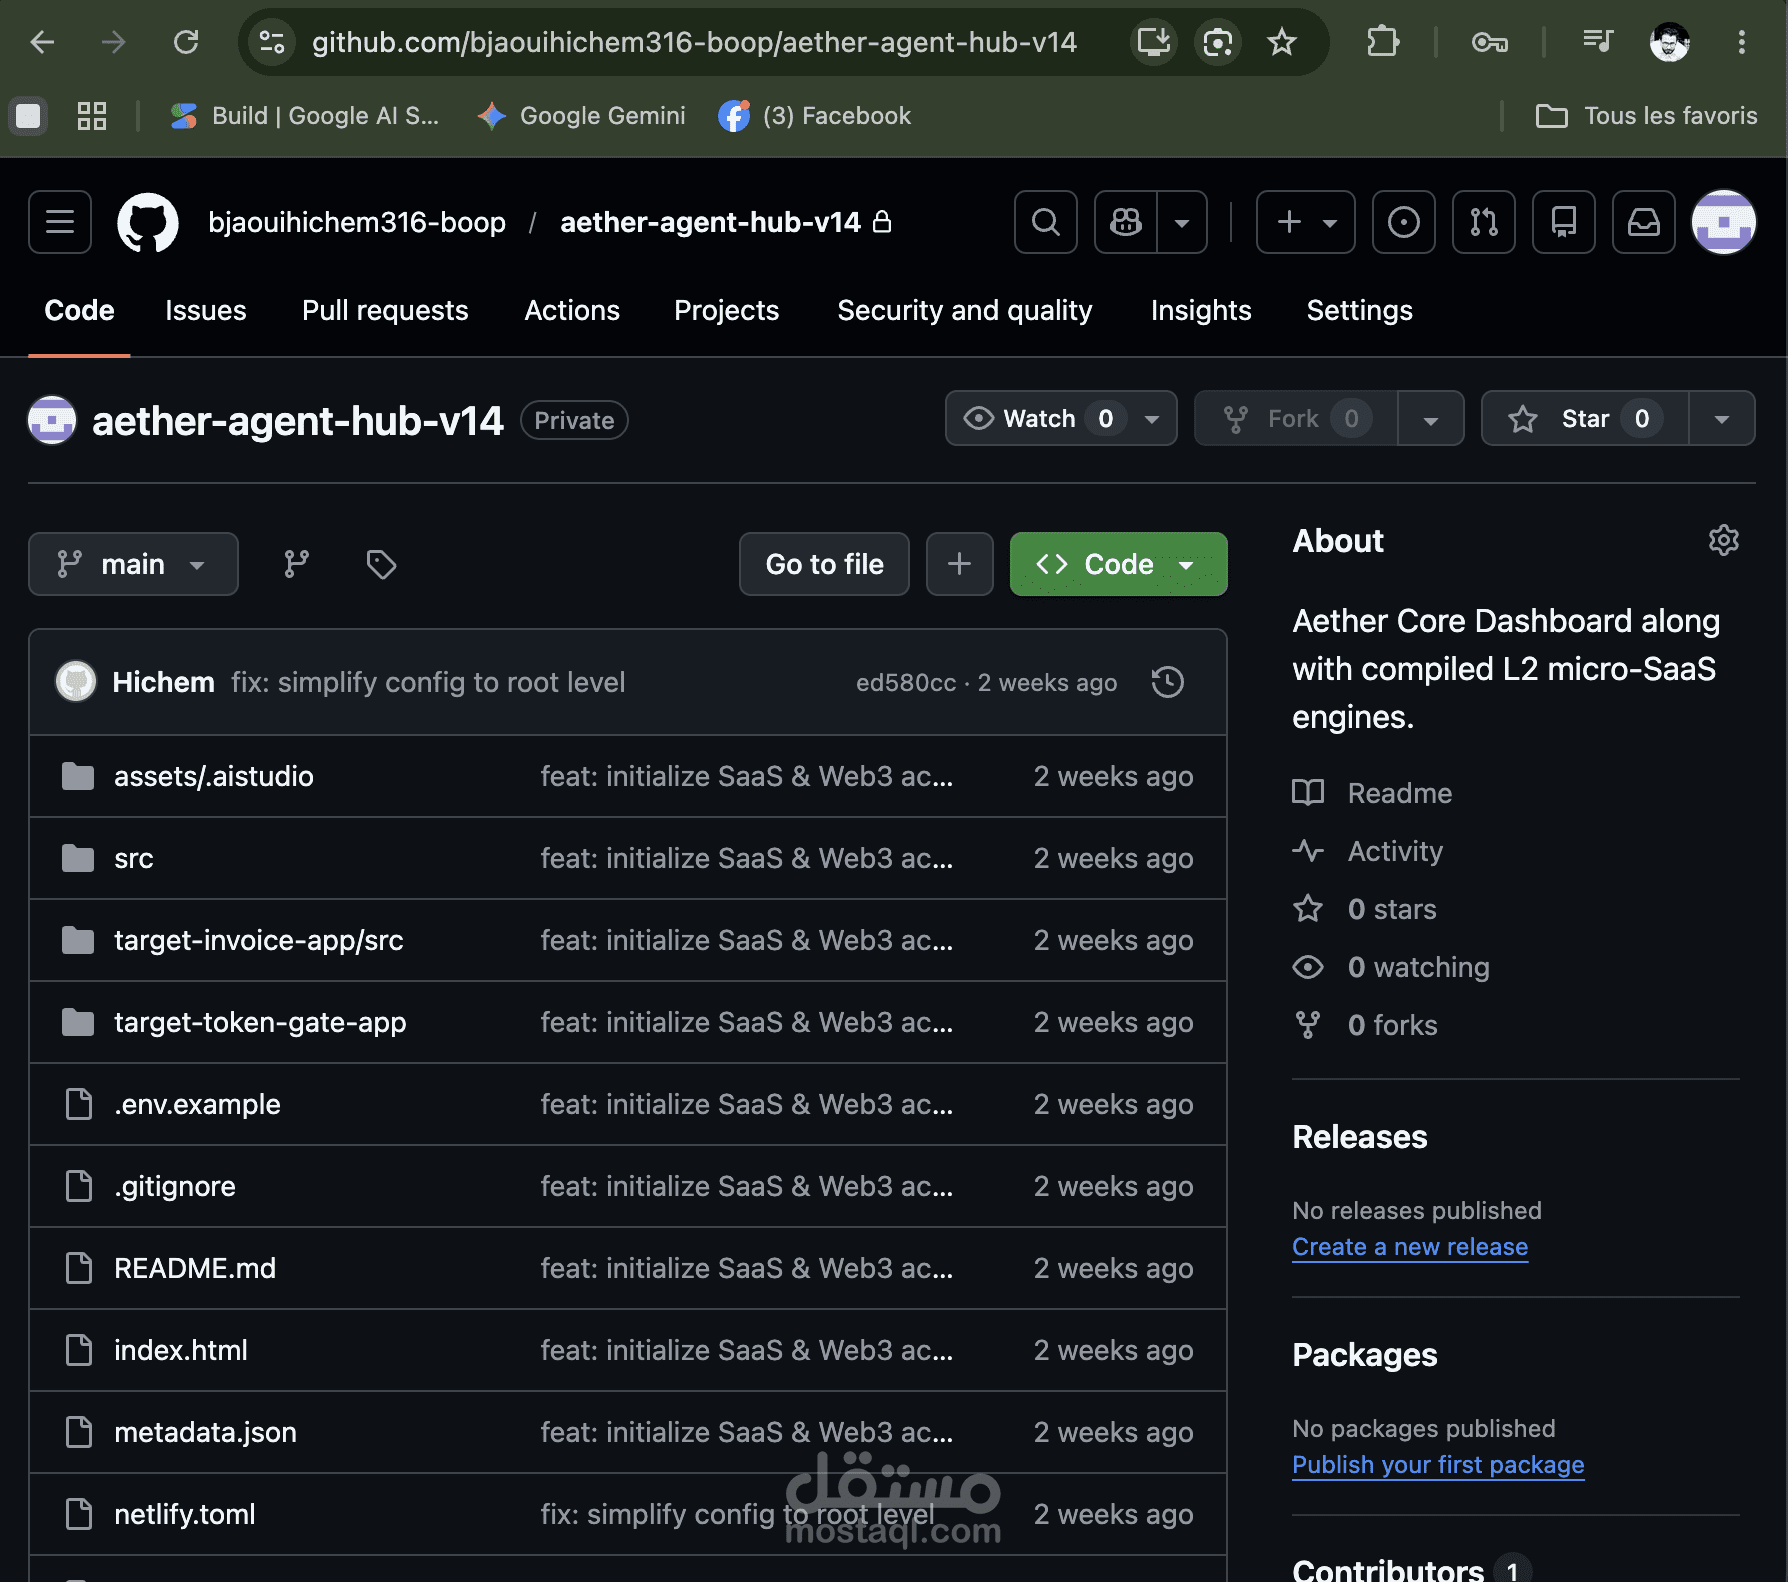Open the Chrome profile avatar
The image size is (1788, 1582).
1670,42
